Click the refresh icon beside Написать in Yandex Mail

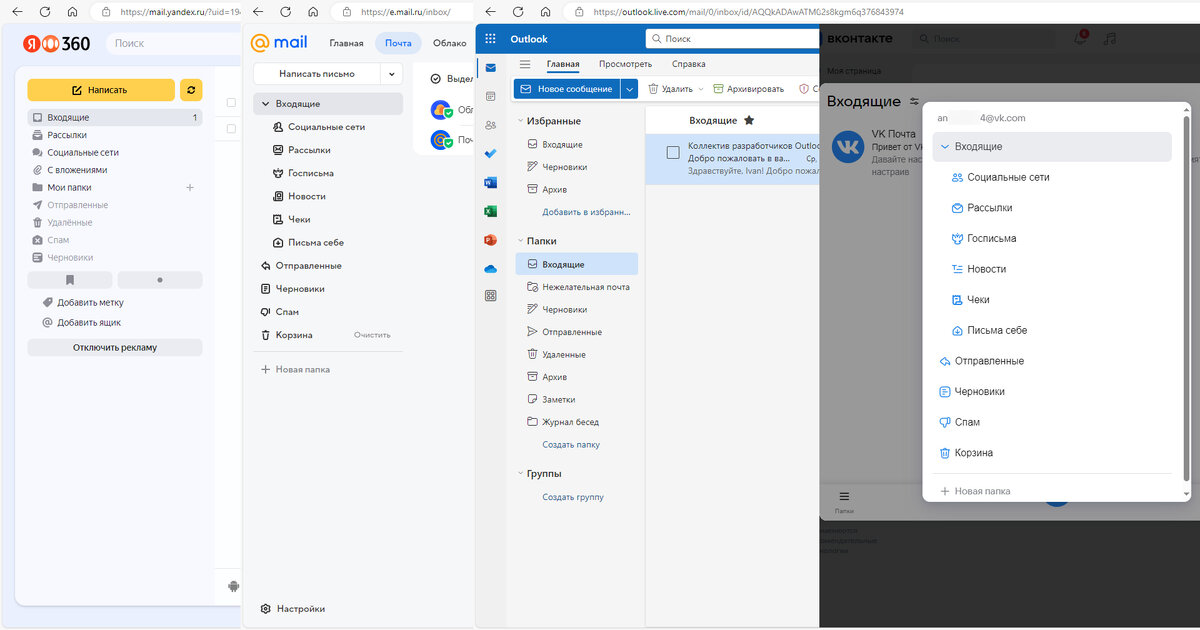pyautogui.click(x=191, y=90)
